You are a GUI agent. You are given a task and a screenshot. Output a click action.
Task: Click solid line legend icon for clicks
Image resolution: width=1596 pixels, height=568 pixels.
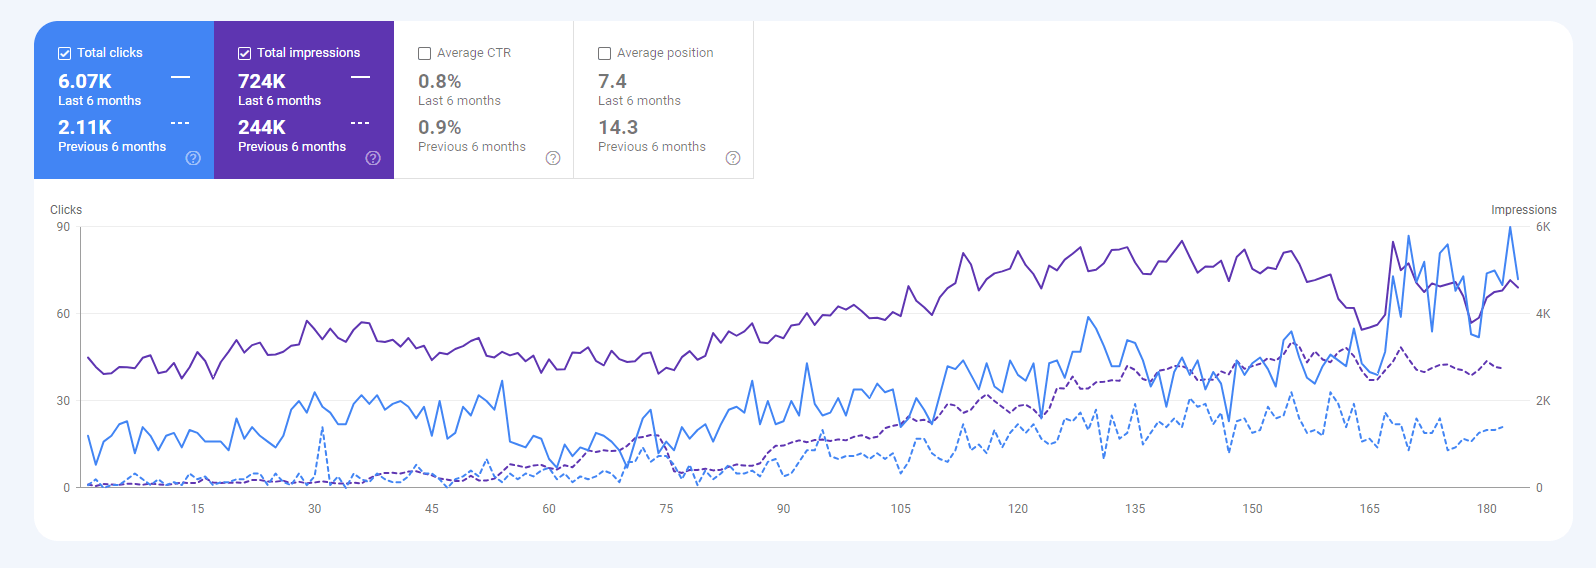pos(180,77)
